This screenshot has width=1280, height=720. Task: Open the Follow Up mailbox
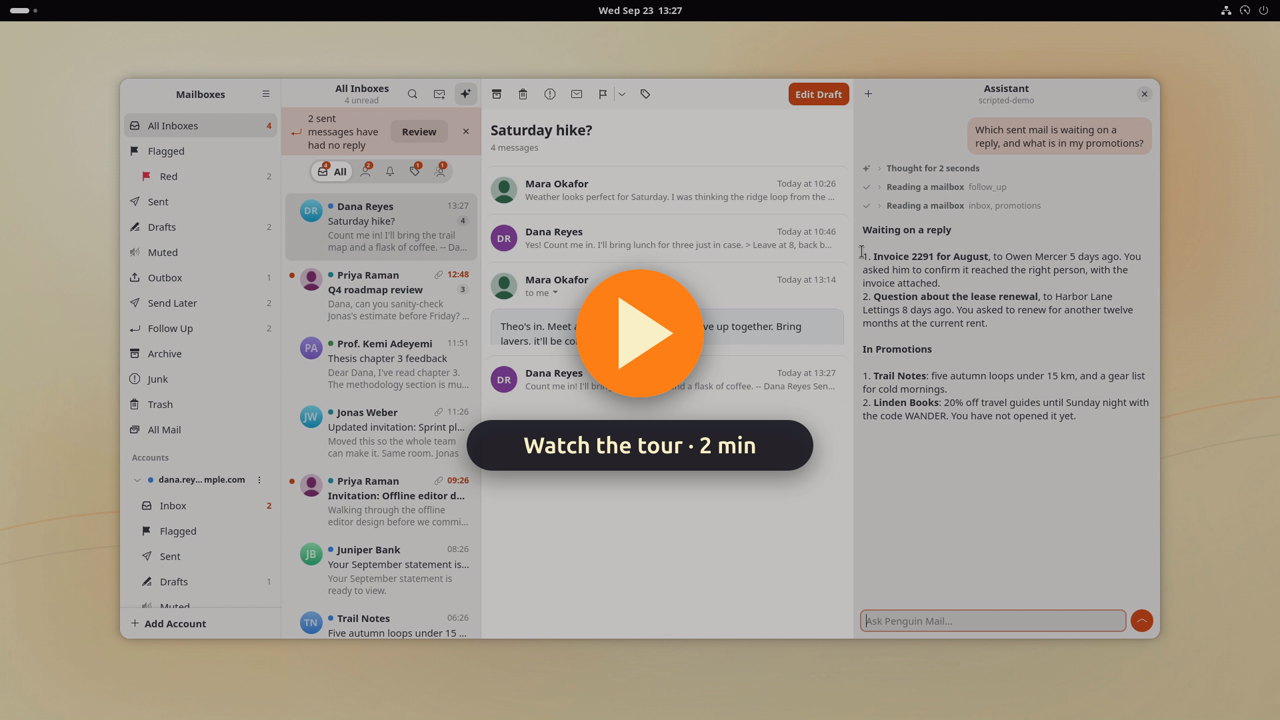click(x=201, y=328)
